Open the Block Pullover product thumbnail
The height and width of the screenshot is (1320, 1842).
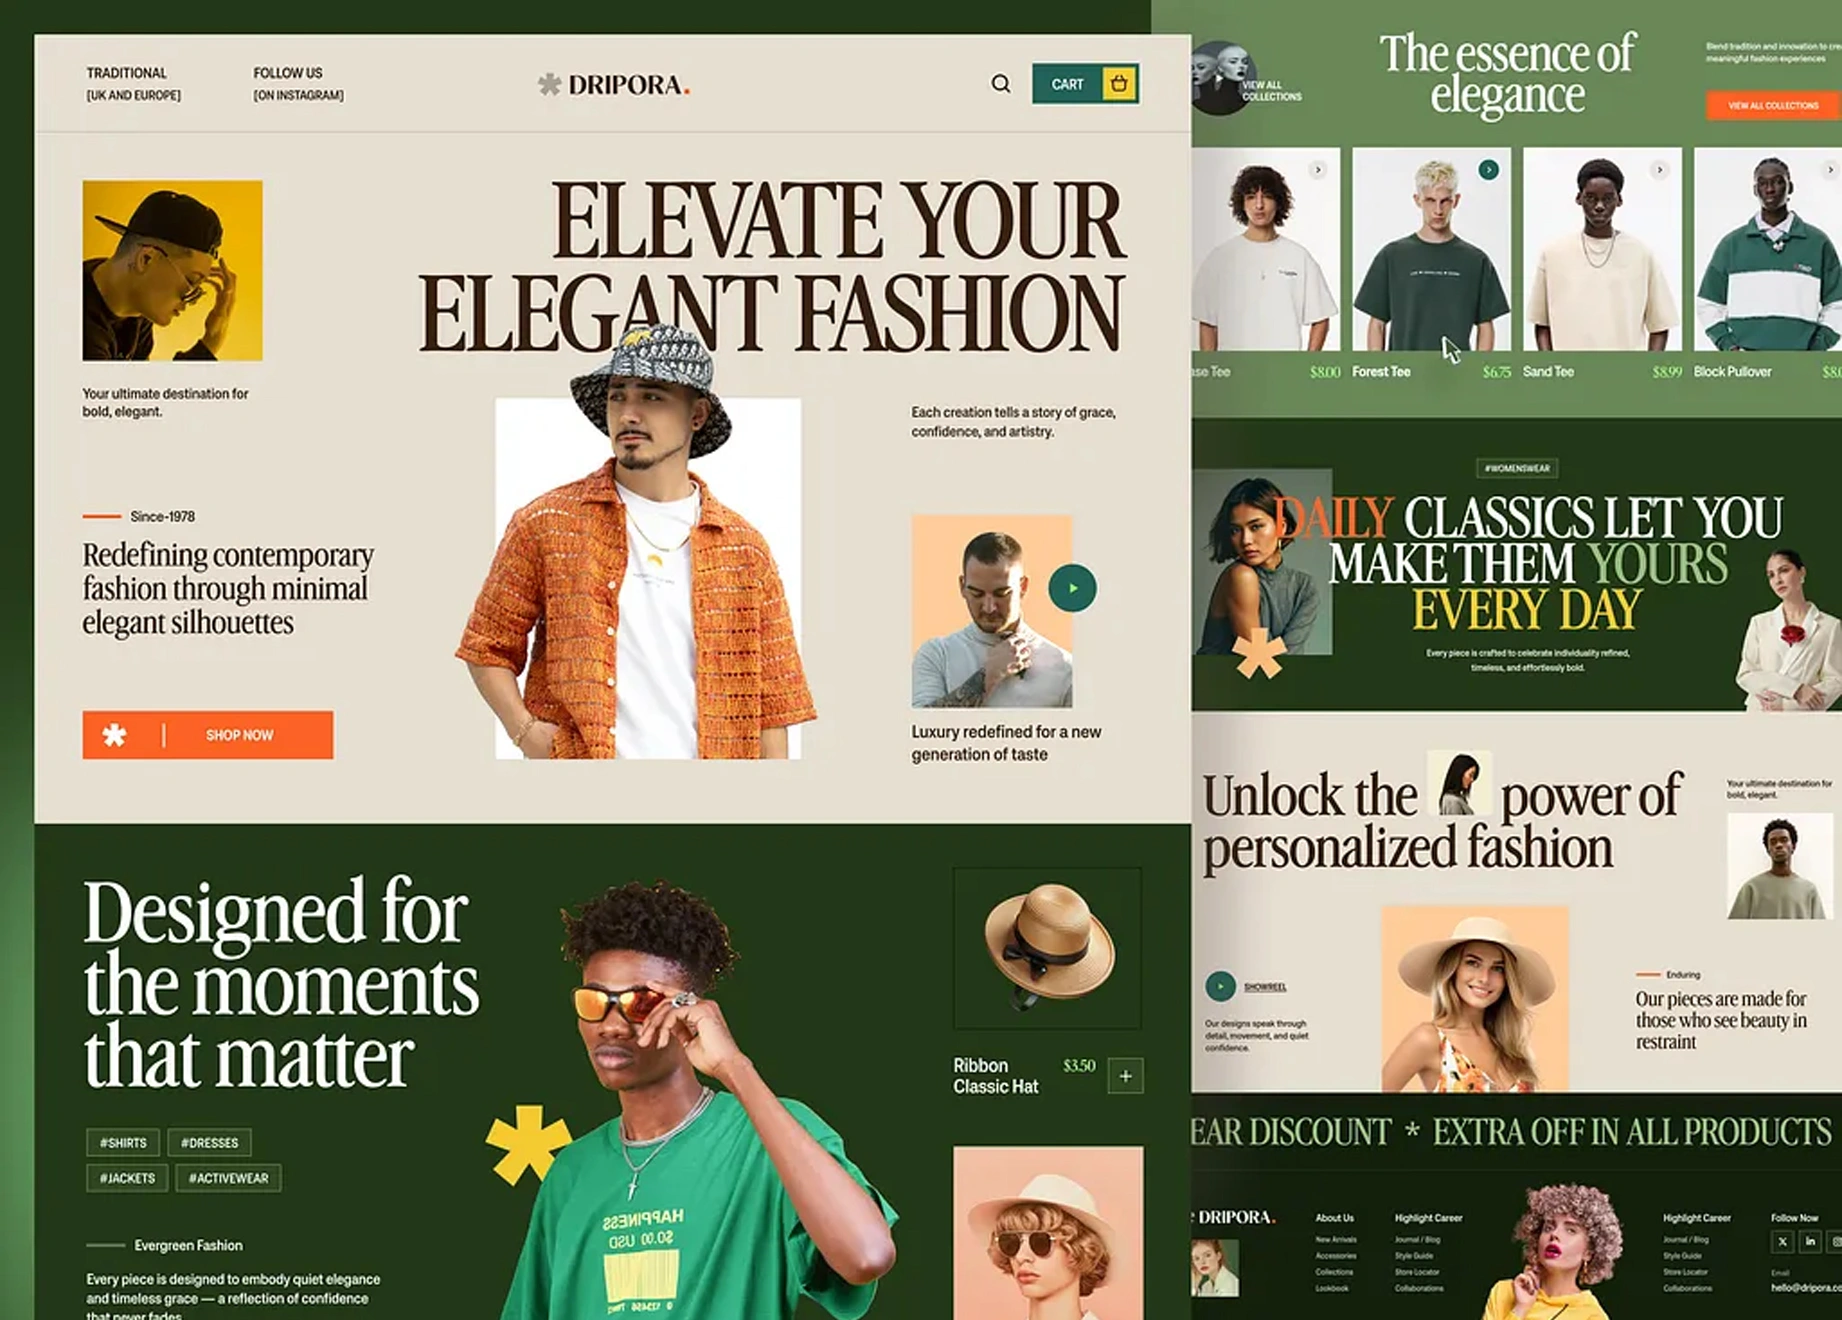point(1767,250)
